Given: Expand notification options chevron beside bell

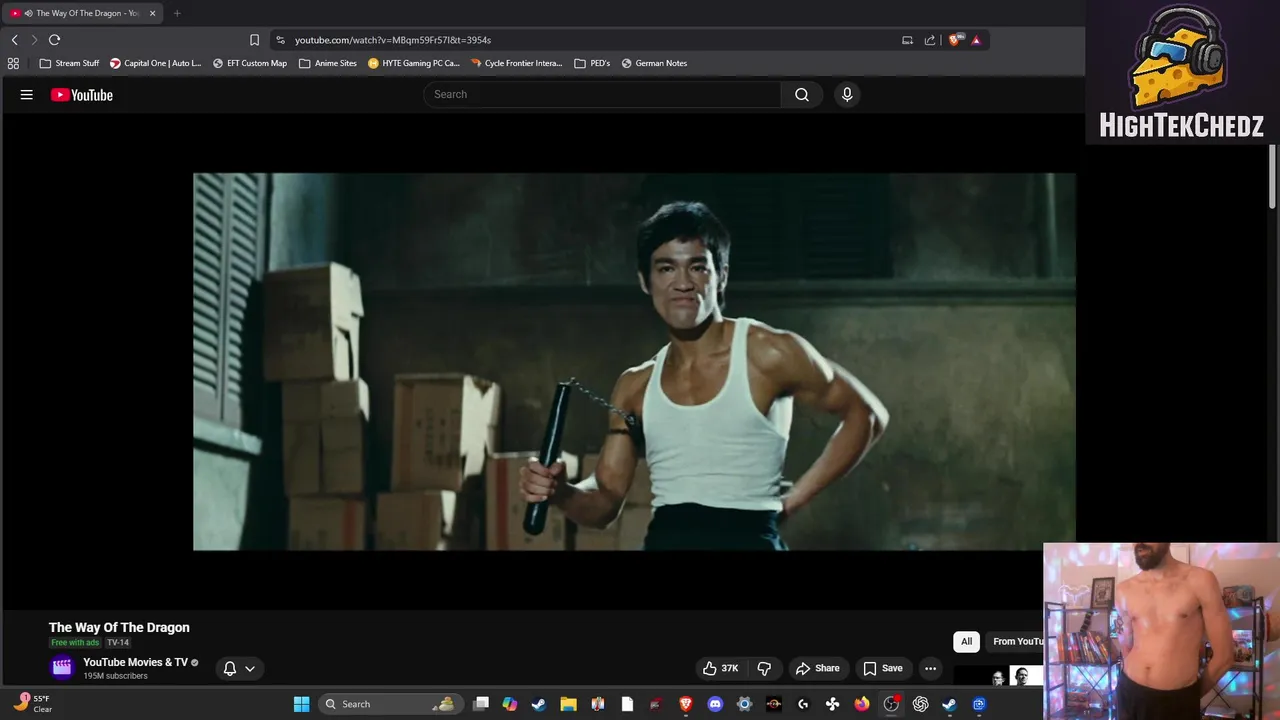Looking at the screenshot, I should [250, 668].
